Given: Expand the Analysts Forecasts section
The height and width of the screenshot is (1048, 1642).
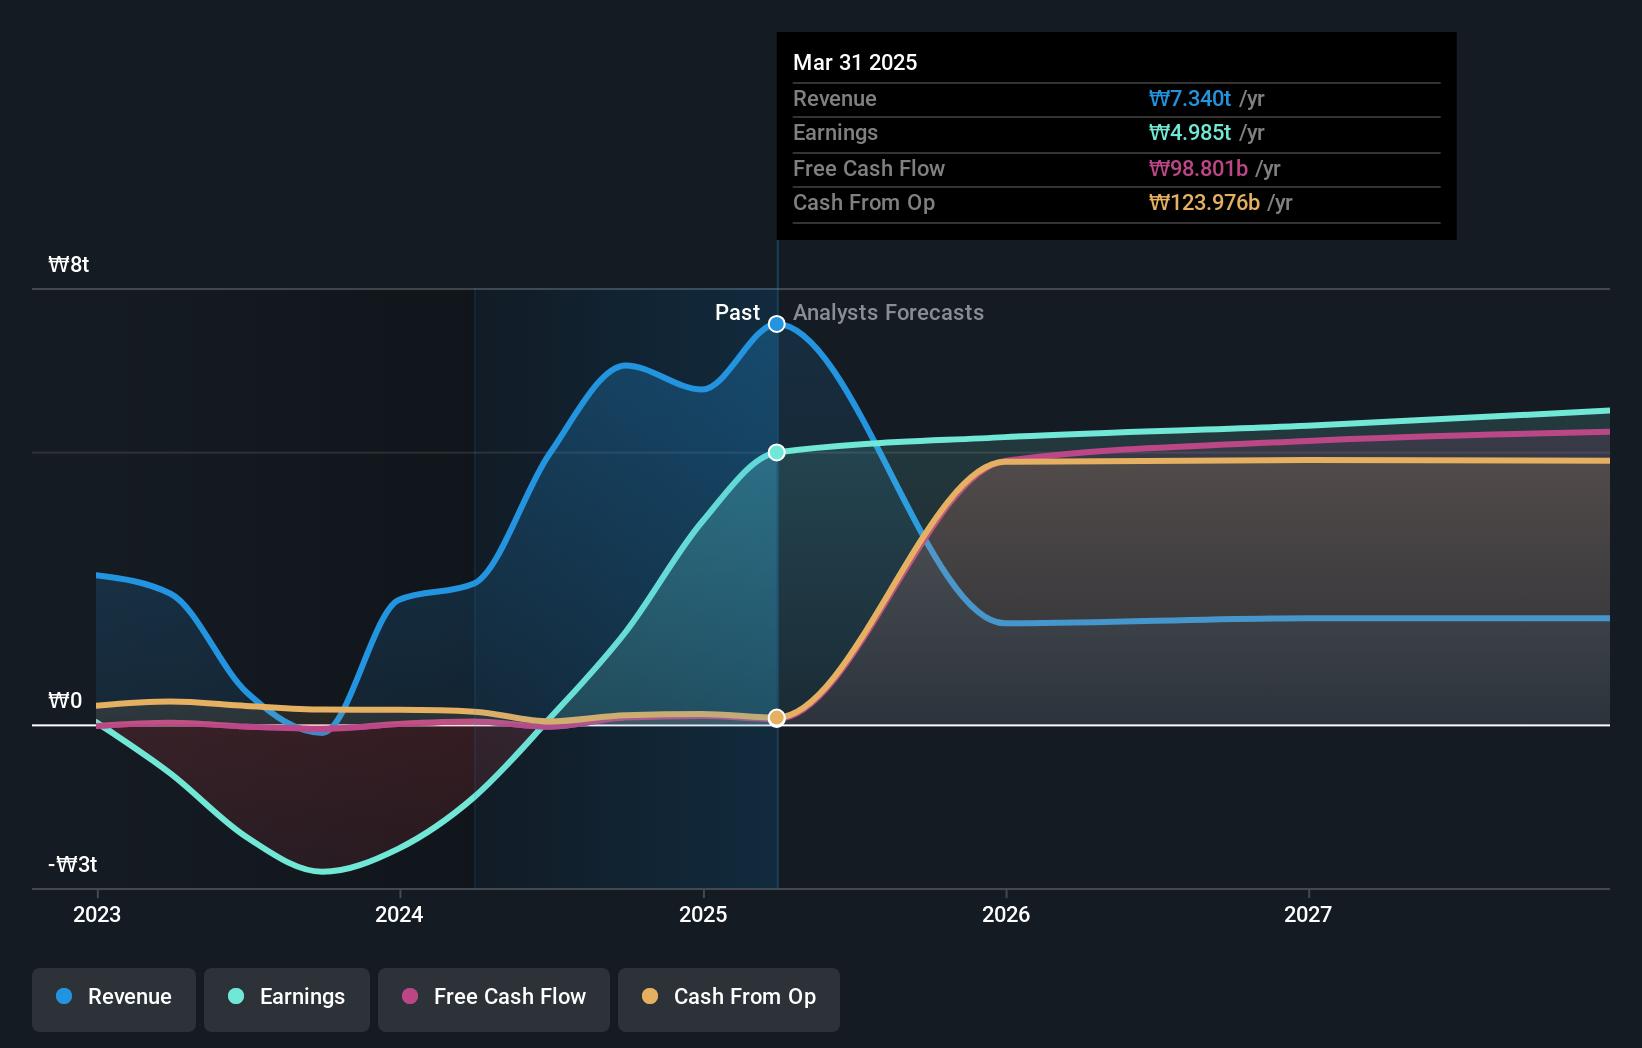Looking at the screenshot, I should point(888,313).
